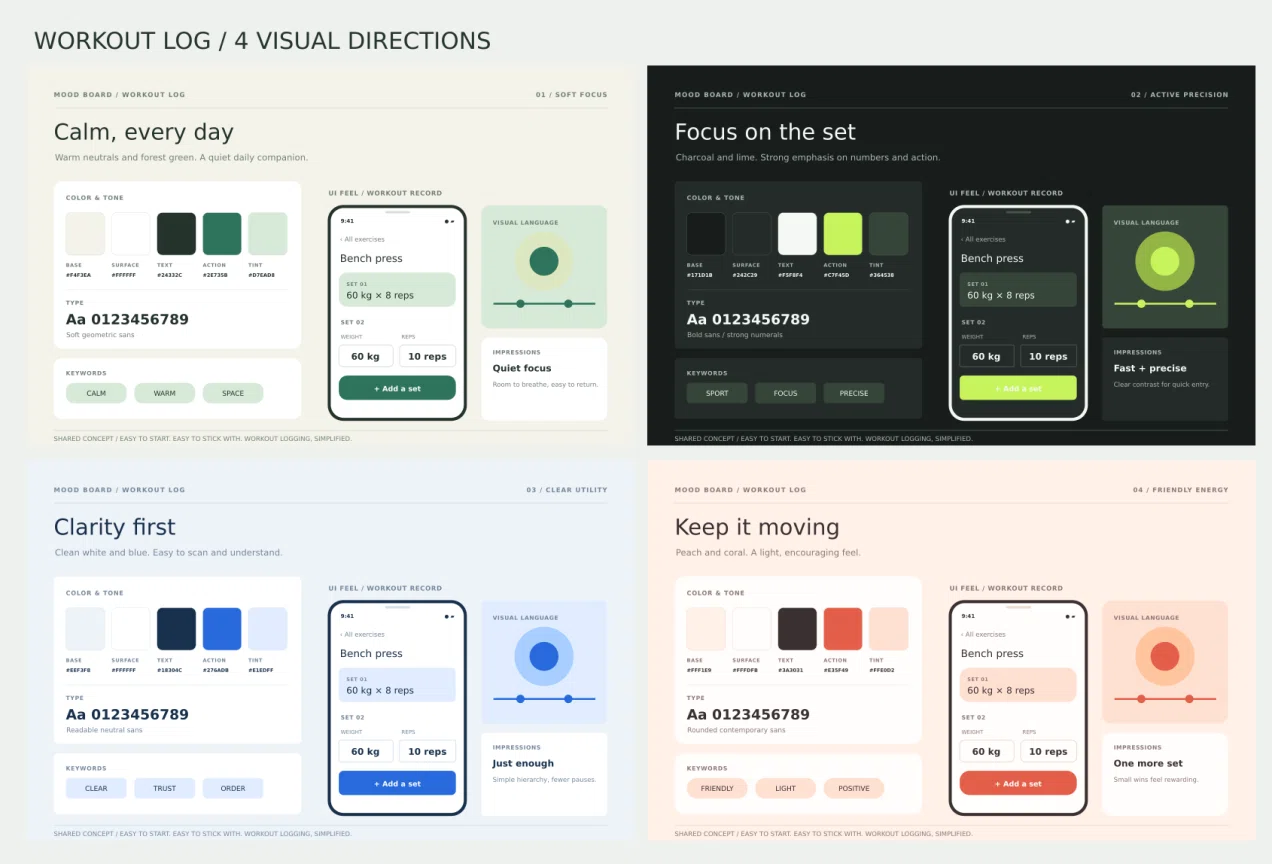Image resolution: width=1272 pixels, height=864 pixels.
Task: Pick the navy #18304C text swatch
Action: pos(176,629)
